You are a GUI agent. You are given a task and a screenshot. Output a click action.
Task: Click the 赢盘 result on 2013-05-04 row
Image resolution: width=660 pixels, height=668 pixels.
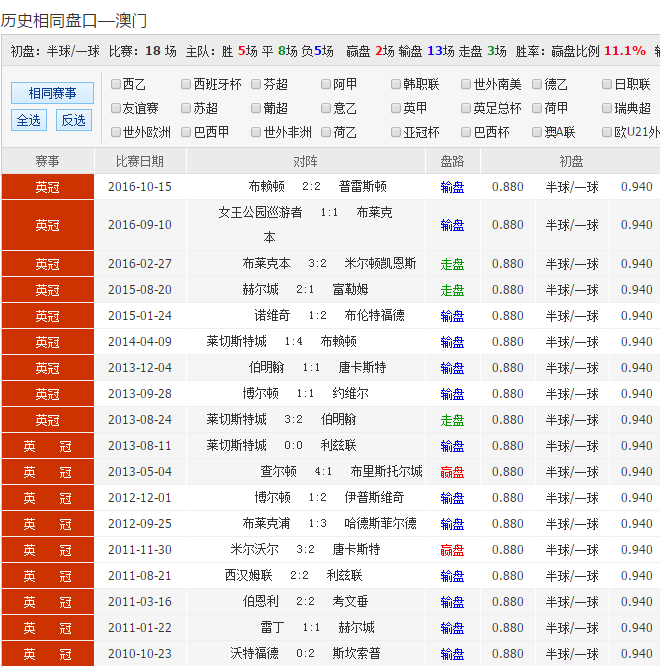(452, 472)
